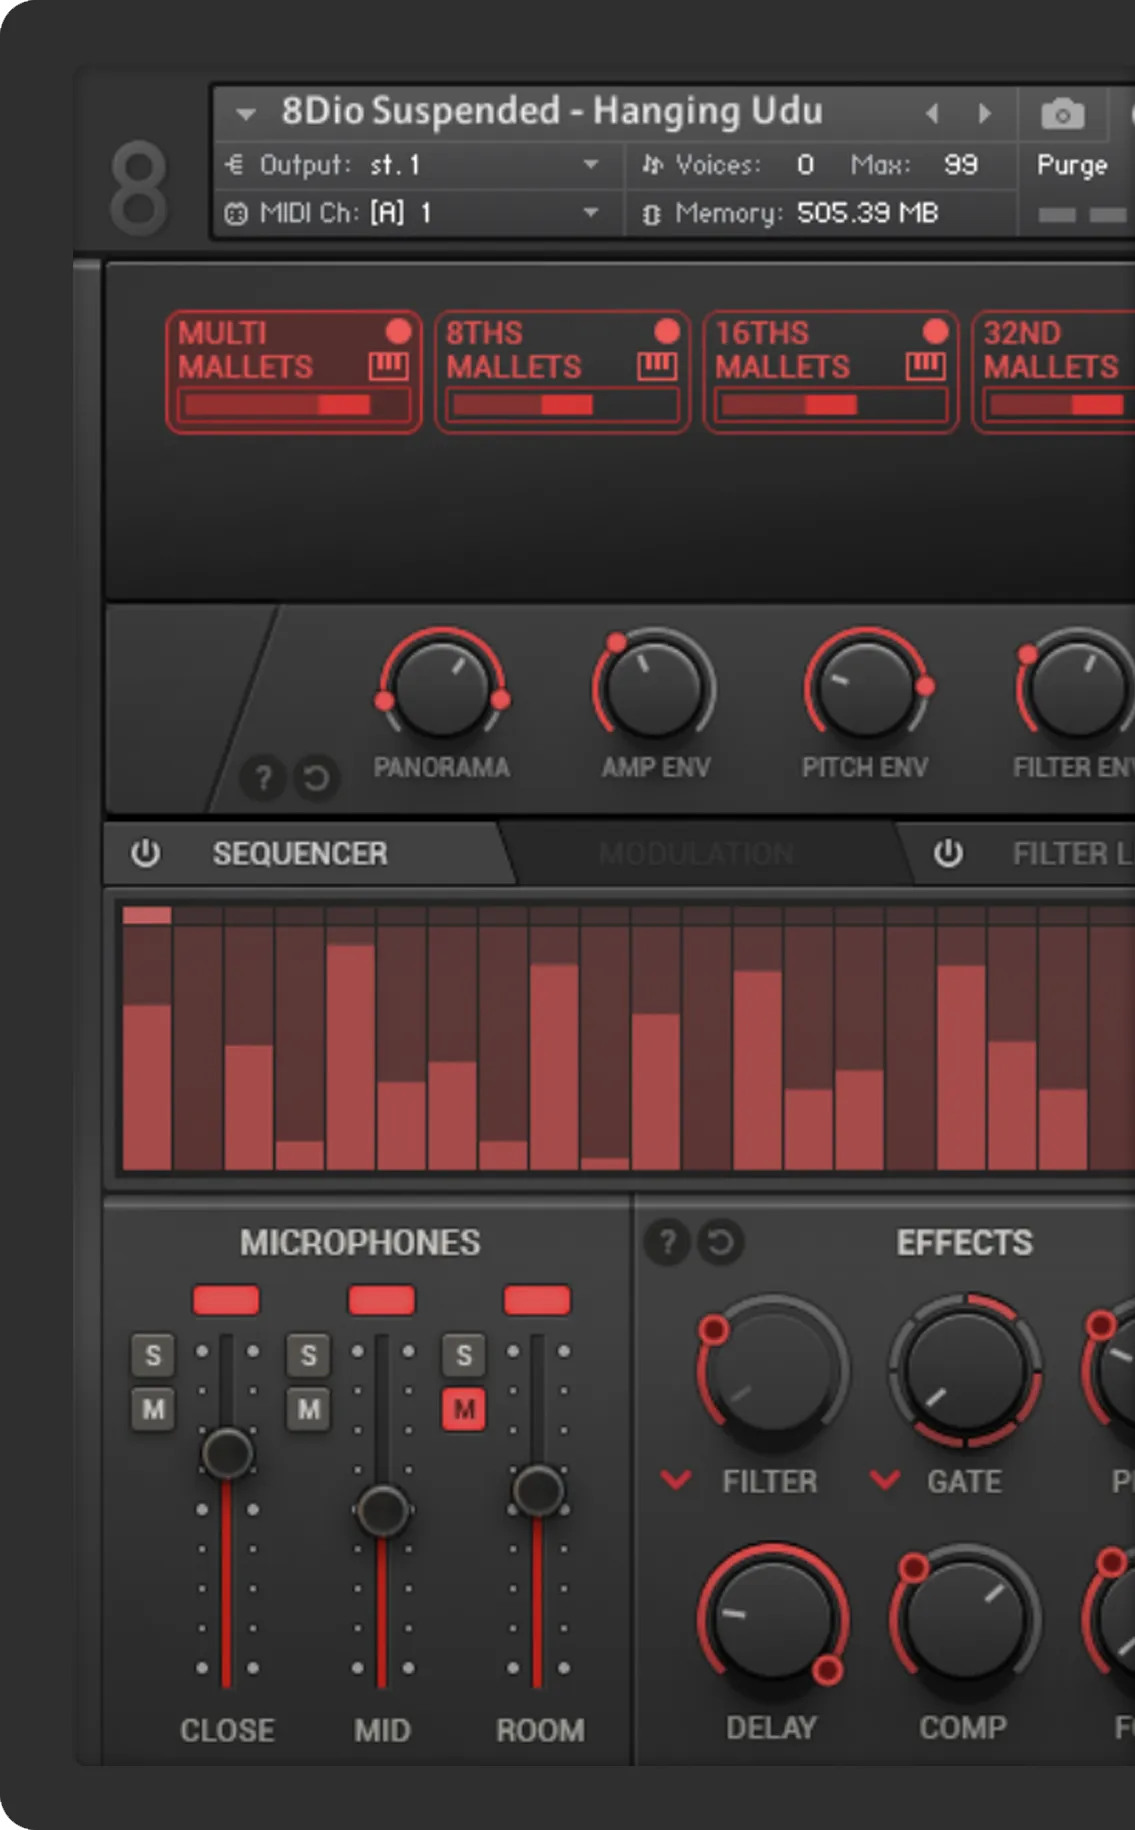Viewport: 1135px width, 1830px height.
Task: Open the help icon in EFFECTS section
Action: (667, 1242)
